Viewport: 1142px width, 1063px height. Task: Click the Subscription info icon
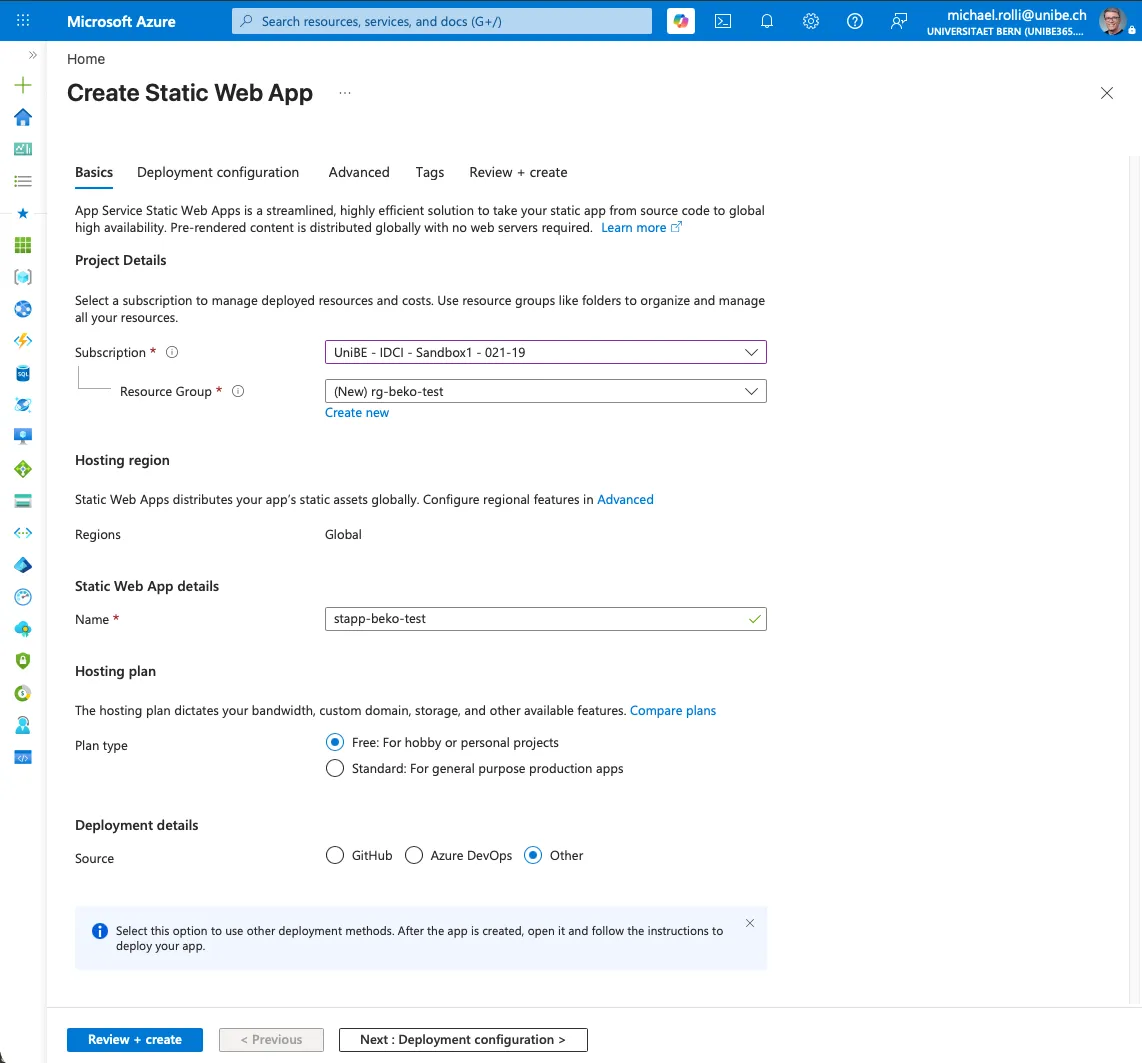pos(172,352)
